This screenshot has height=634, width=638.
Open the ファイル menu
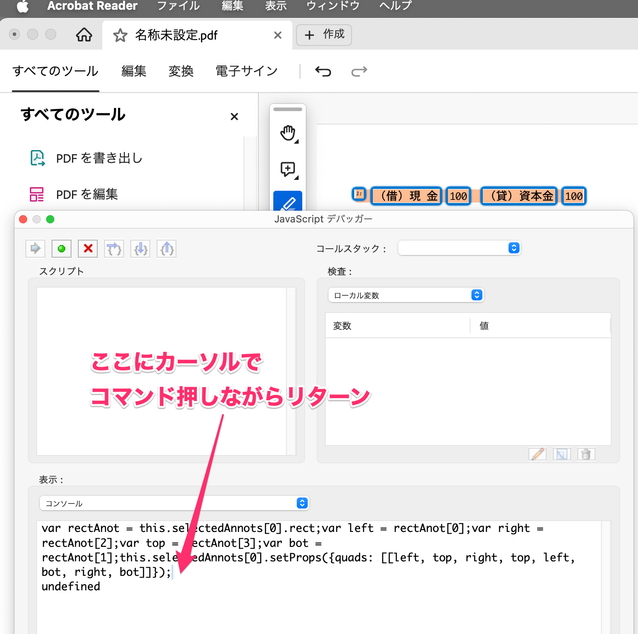(179, 6)
